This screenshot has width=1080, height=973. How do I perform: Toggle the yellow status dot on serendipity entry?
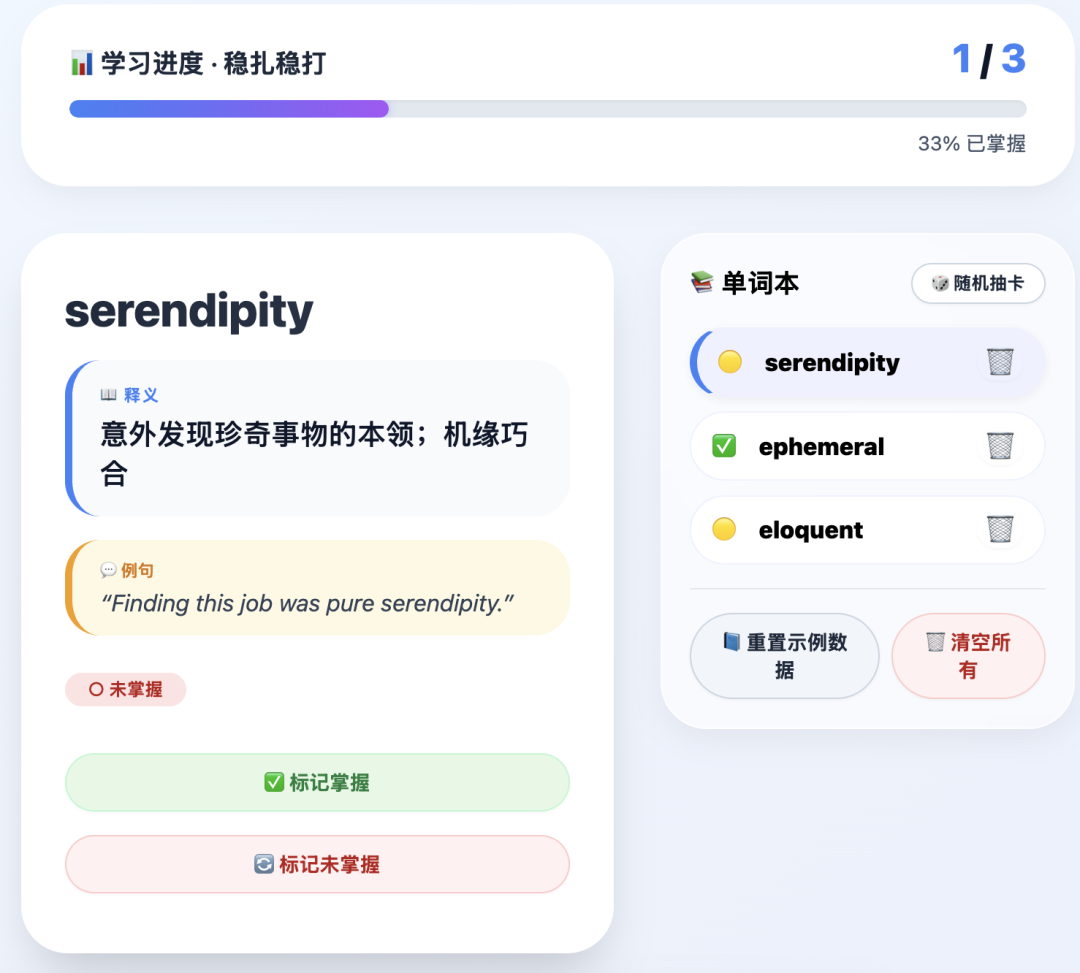[x=731, y=362]
